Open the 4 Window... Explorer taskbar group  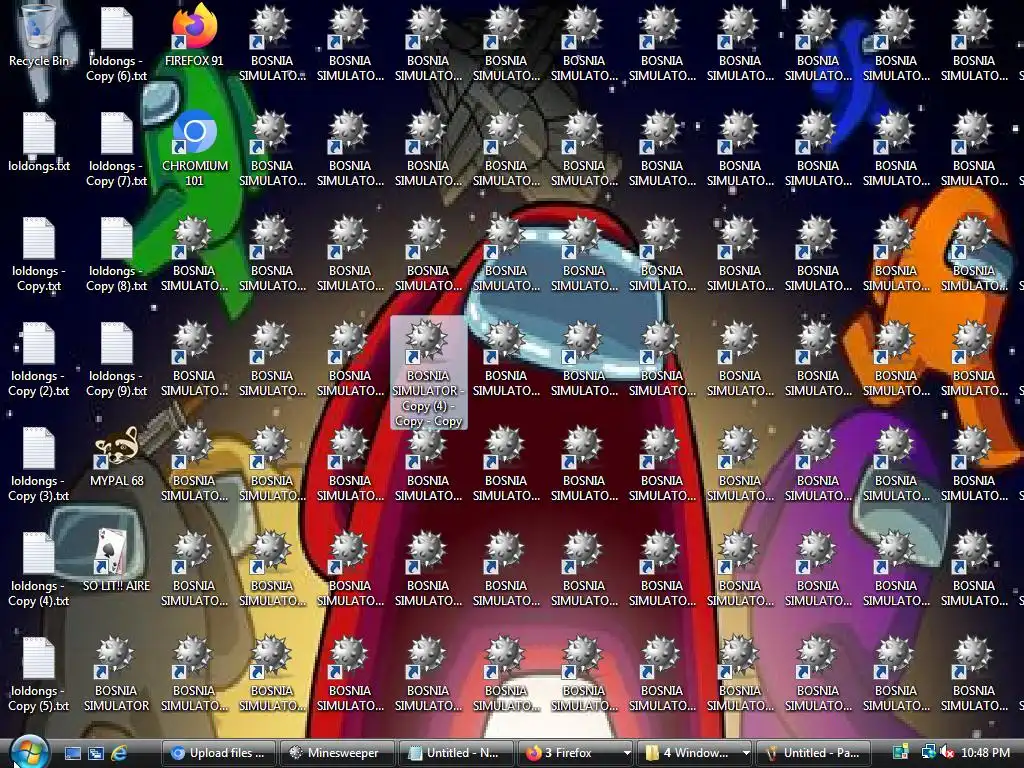coord(694,753)
